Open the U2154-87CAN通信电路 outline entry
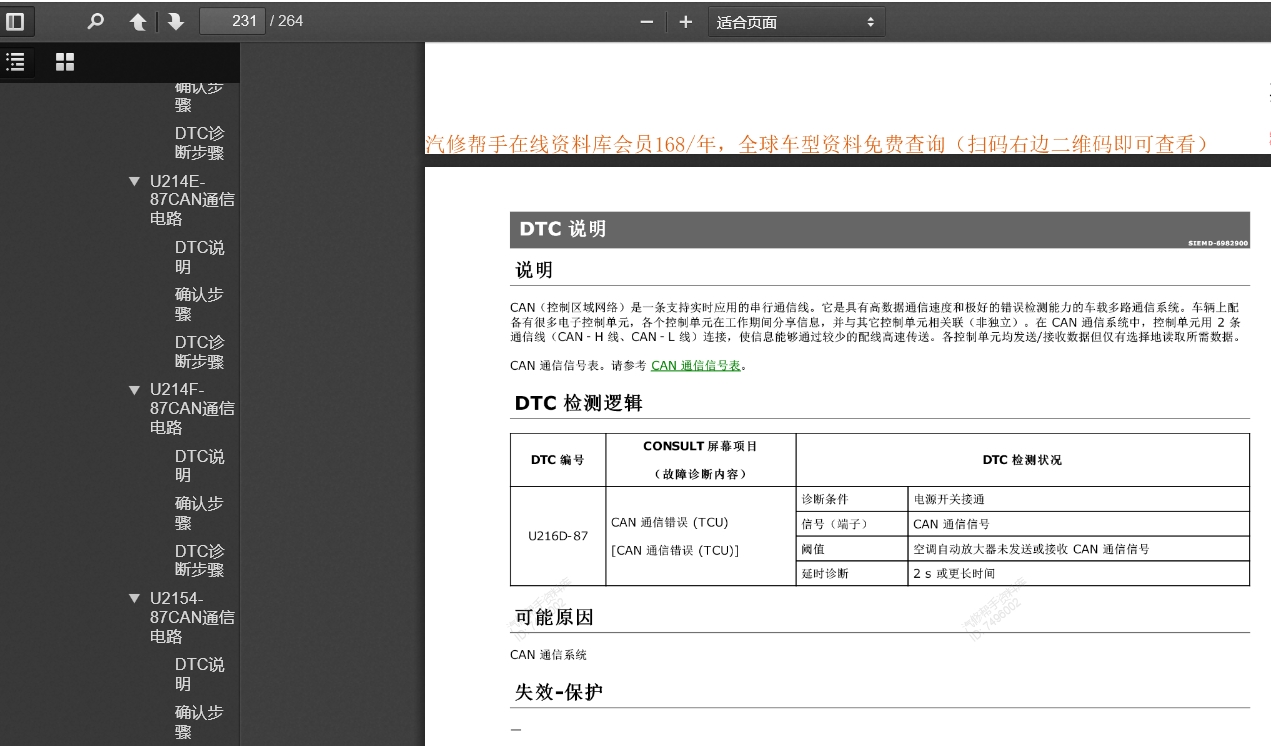The width and height of the screenshot is (1271, 746). (x=192, y=617)
